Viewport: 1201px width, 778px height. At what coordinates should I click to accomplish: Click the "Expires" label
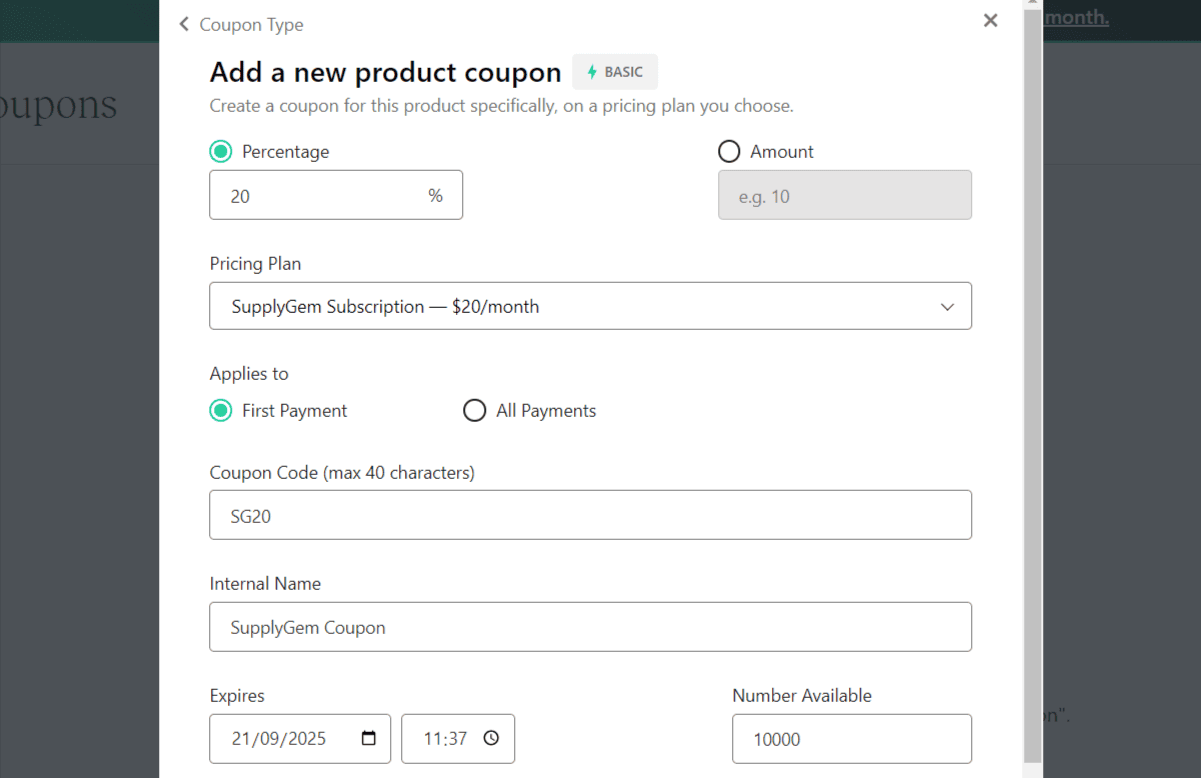click(237, 695)
